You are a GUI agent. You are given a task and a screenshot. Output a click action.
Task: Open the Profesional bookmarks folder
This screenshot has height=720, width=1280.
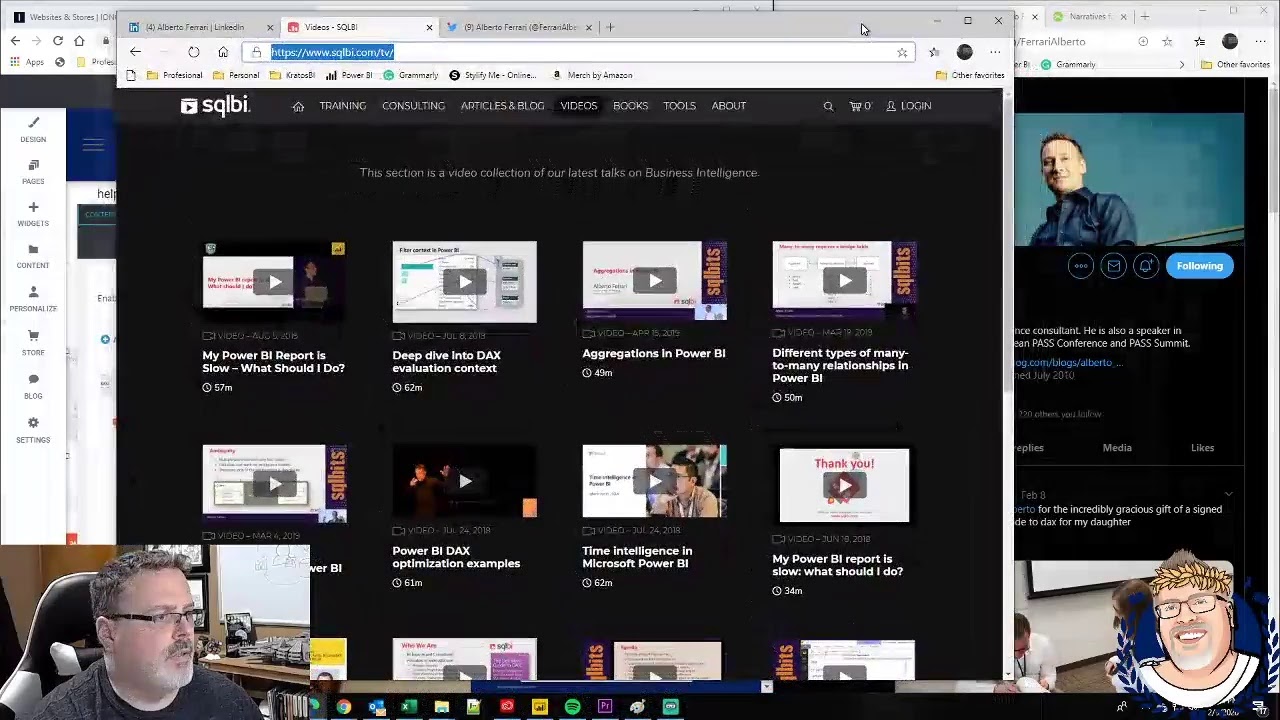(175, 75)
